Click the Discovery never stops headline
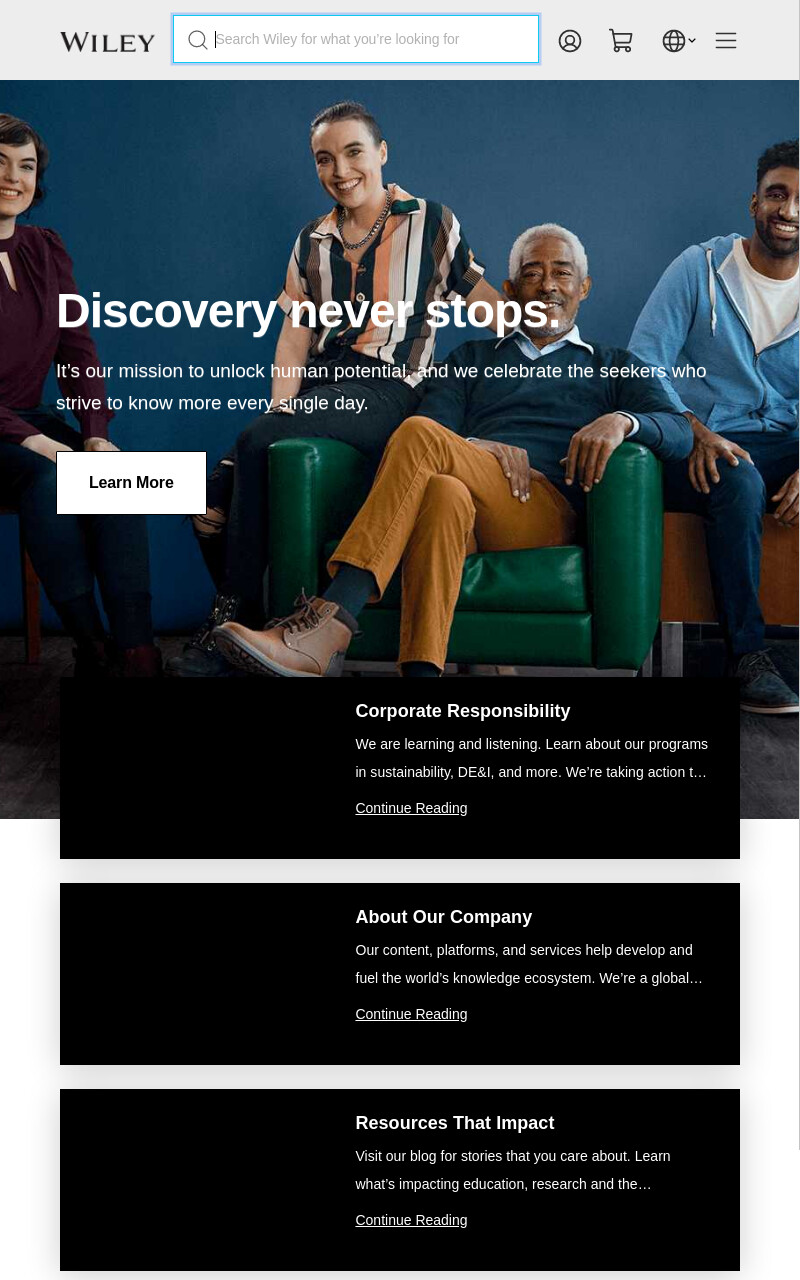Viewport: 800px width, 1280px height. [x=308, y=311]
